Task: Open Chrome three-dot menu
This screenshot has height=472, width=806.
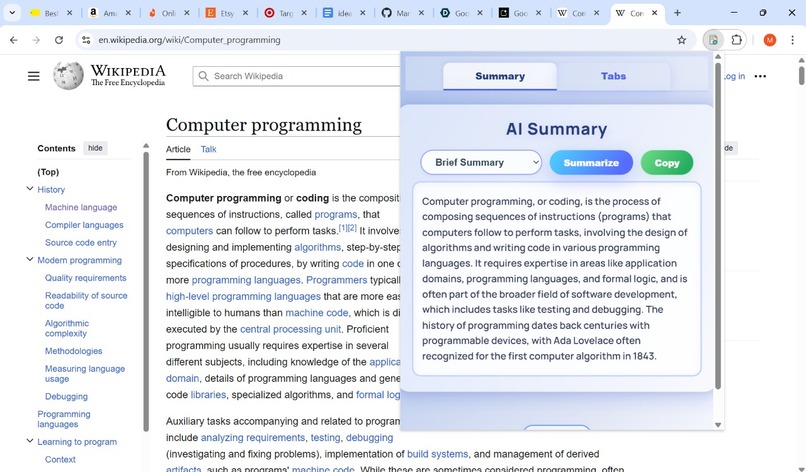Action: pos(792,40)
